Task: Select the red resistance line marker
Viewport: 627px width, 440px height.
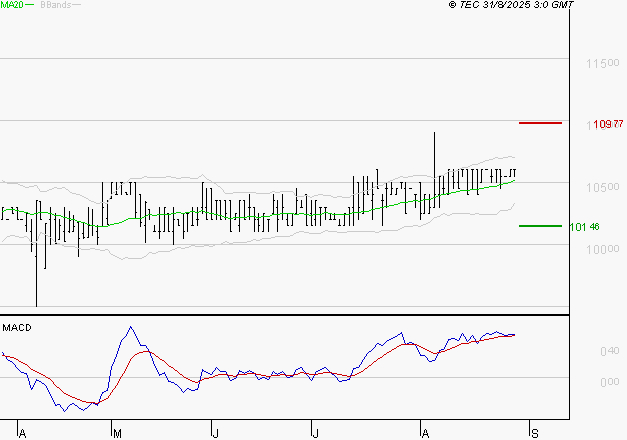Action: (x=540, y=123)
